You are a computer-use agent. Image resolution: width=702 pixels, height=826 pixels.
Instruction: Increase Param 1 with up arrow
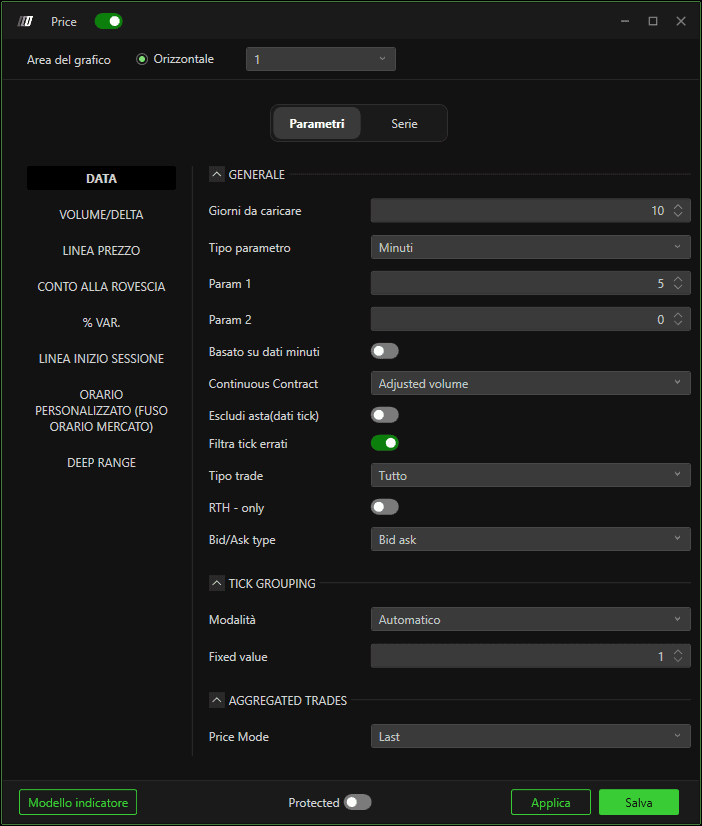pyautogui.click(x=678, y=279)
